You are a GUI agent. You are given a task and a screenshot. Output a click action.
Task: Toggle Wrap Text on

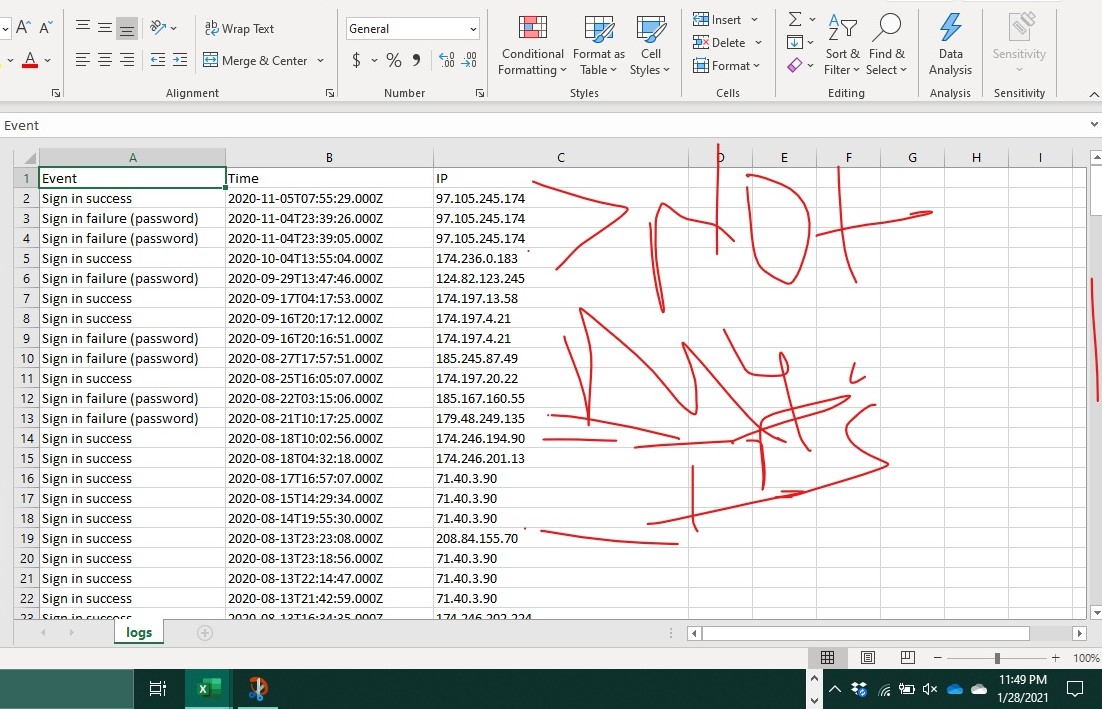(x=239, y=29)
